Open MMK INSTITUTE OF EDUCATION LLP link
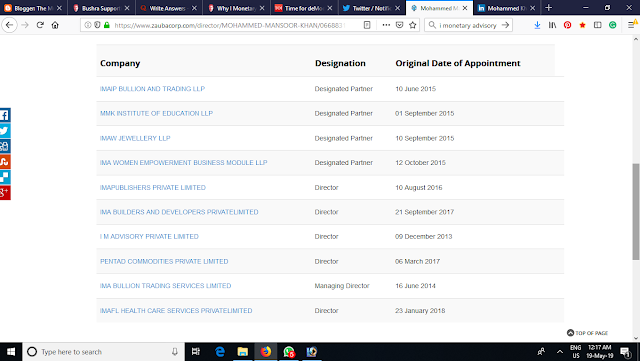Screen dimensions: 640x361 (x=156, y=113)
